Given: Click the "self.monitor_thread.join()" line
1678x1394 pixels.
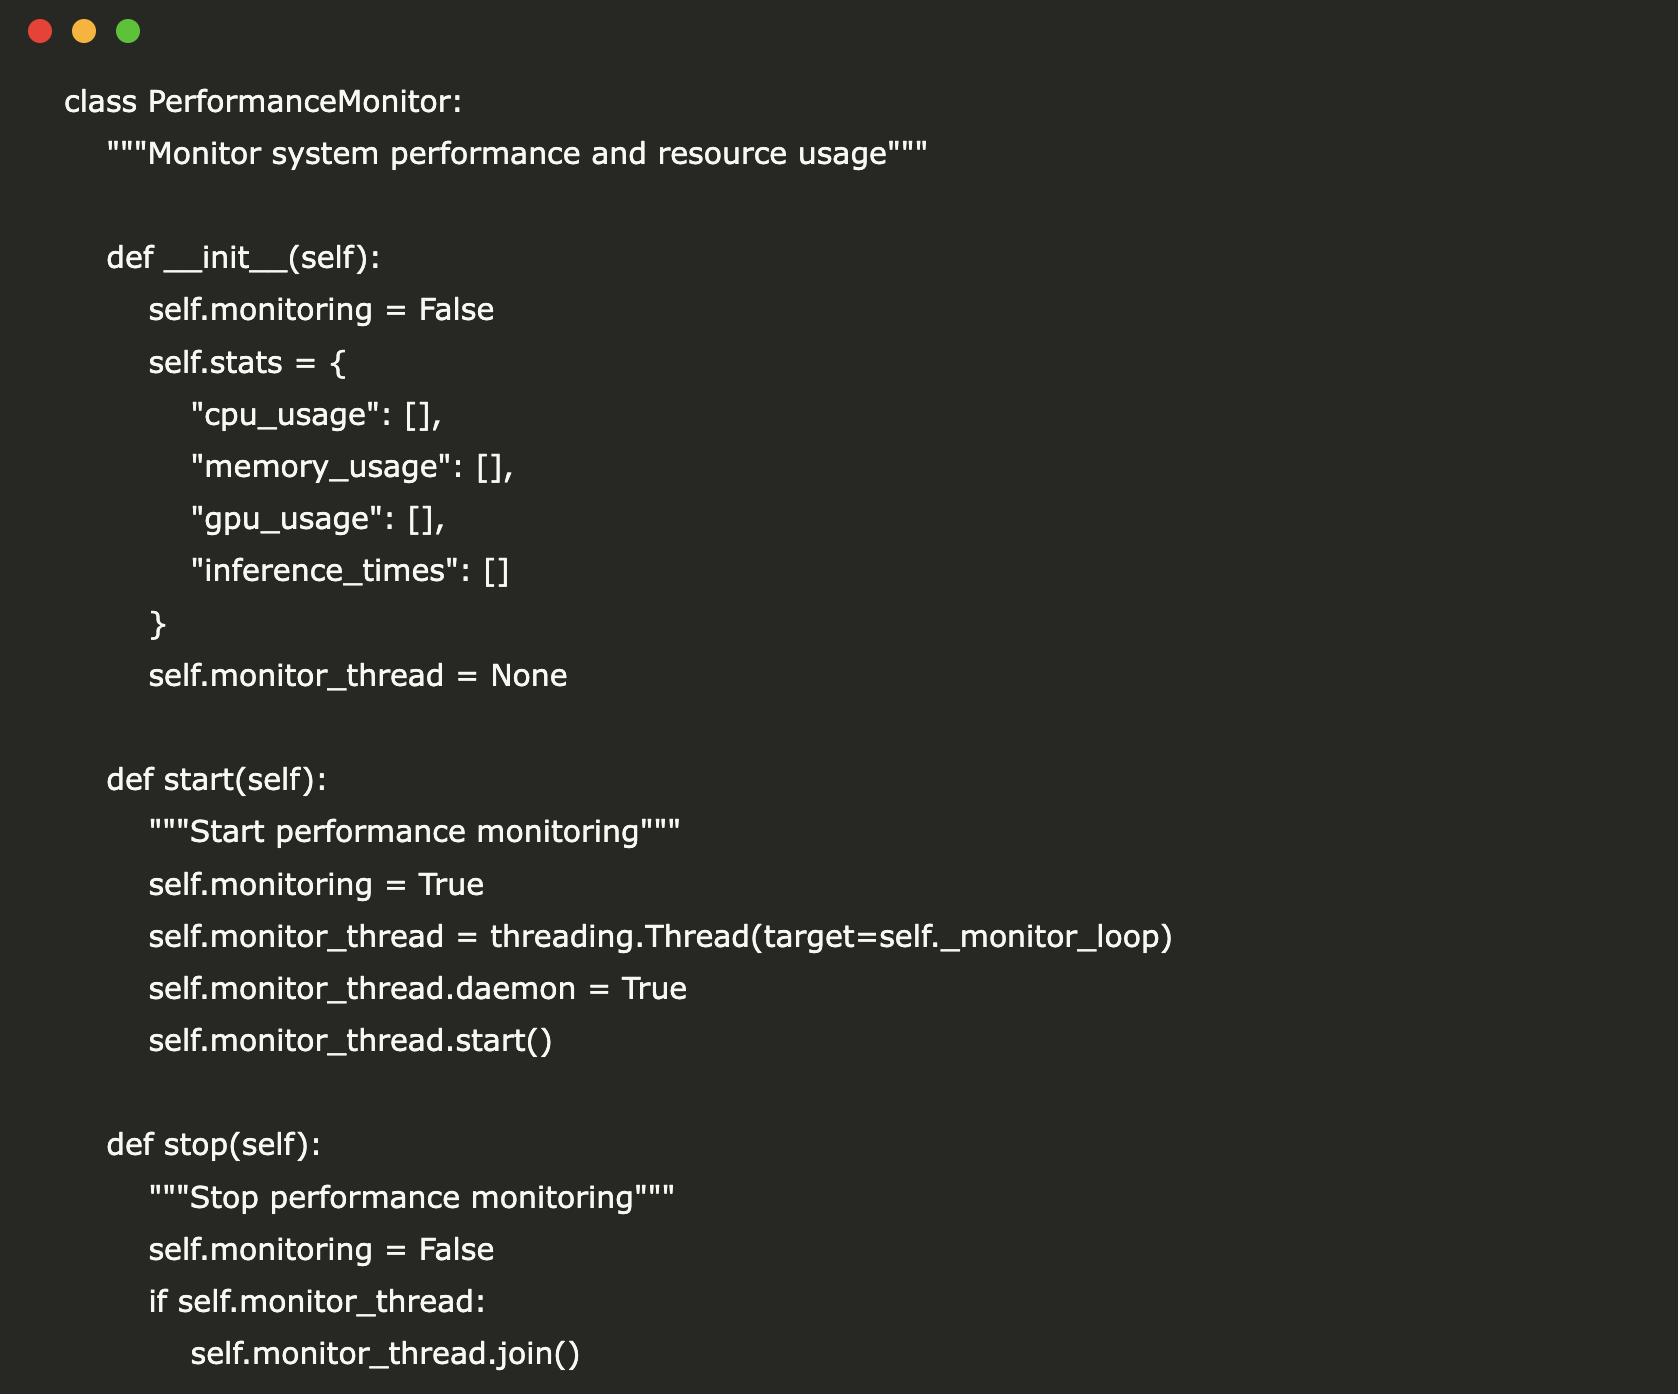Looking at the screenshot, I should pyautogui.click(x=385, y=1354).
